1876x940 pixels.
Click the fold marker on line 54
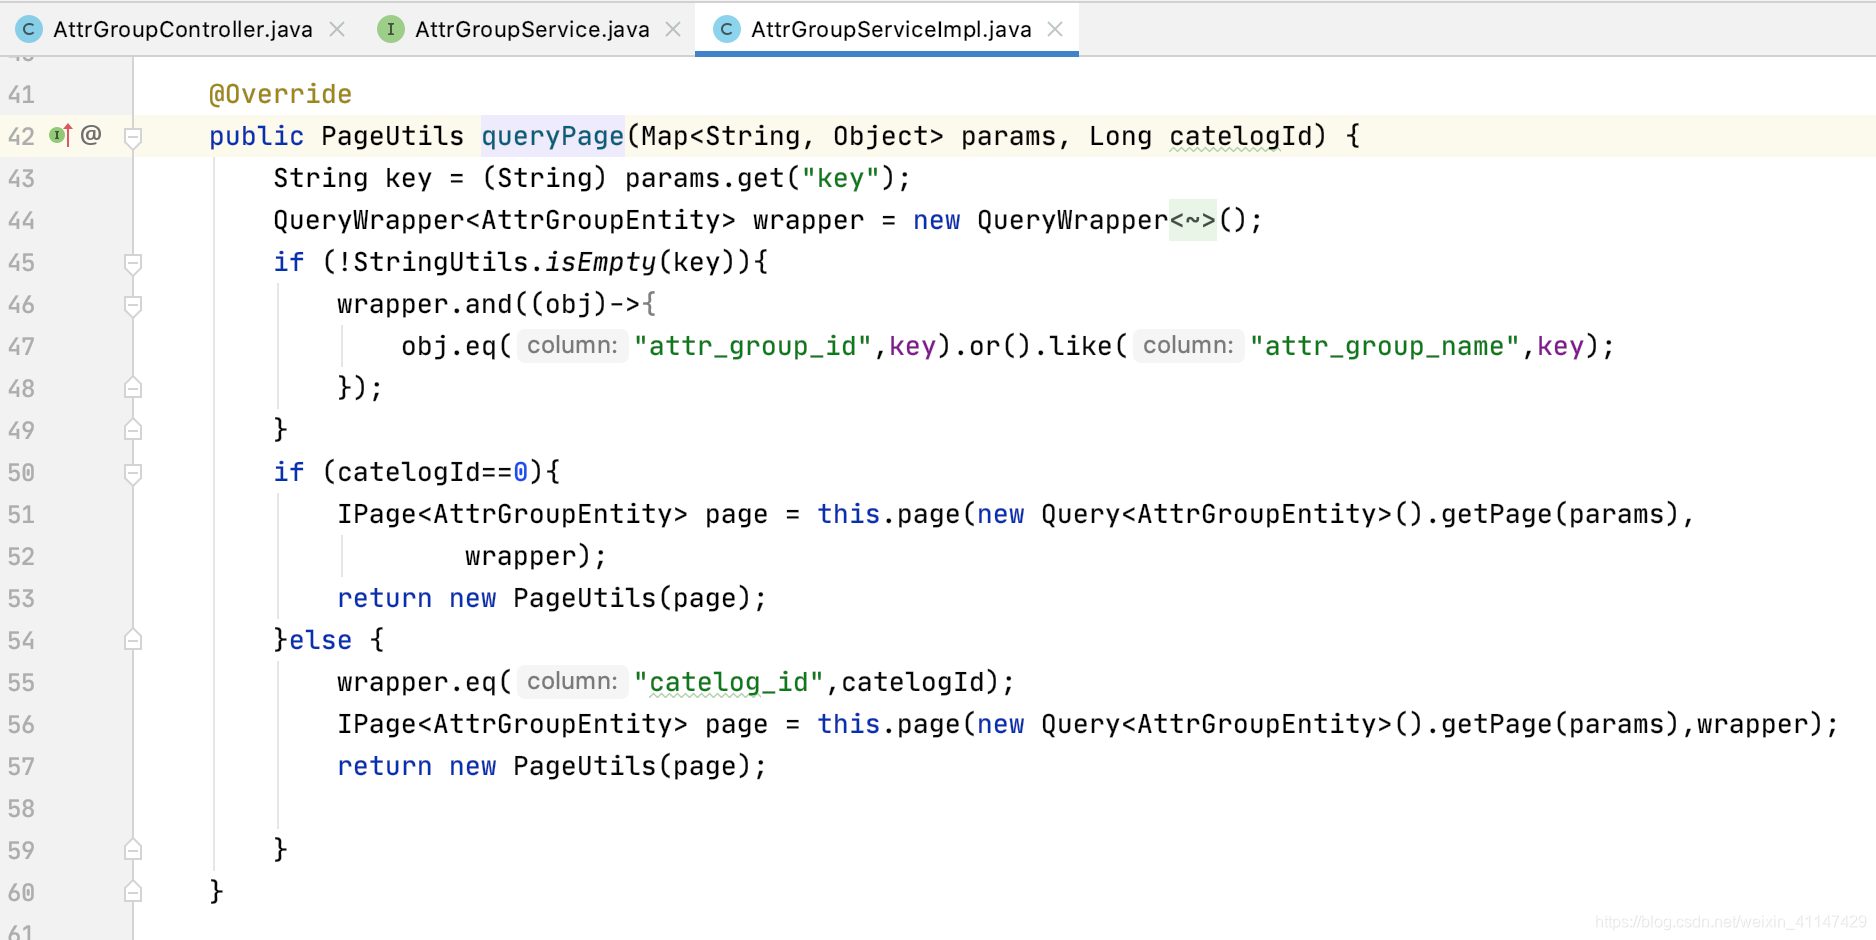point(133,640)
